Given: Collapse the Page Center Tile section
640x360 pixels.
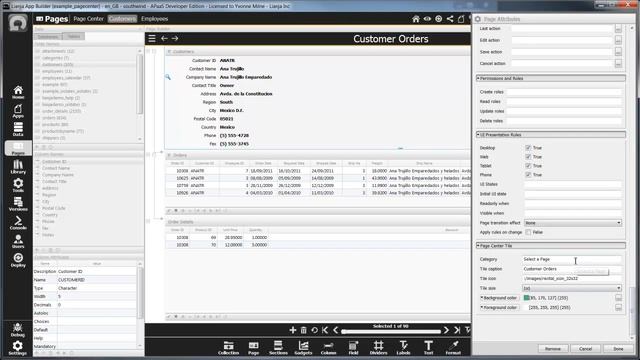Looking at the screenshot, I should pos(551,246).
